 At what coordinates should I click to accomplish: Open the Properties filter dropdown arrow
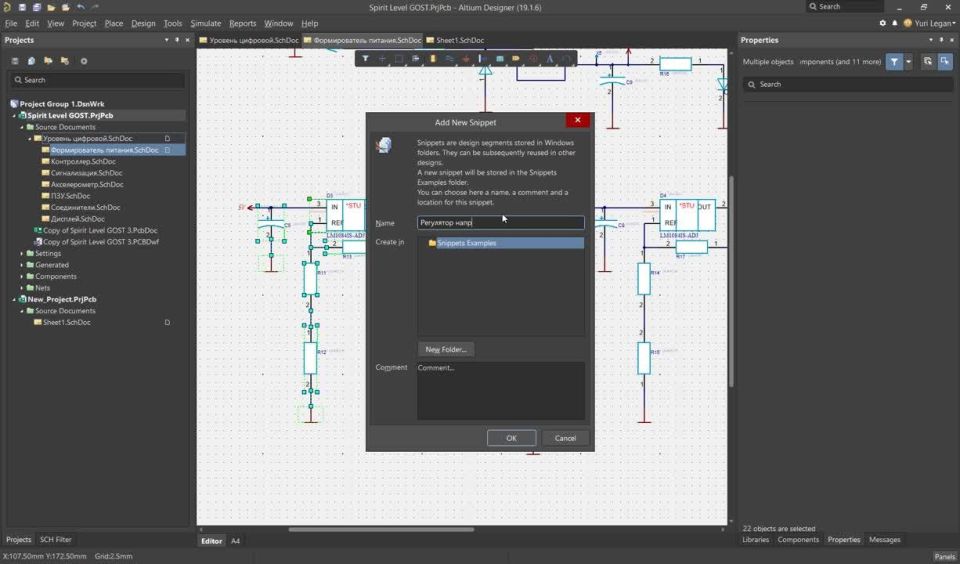(x=909, y=62)
